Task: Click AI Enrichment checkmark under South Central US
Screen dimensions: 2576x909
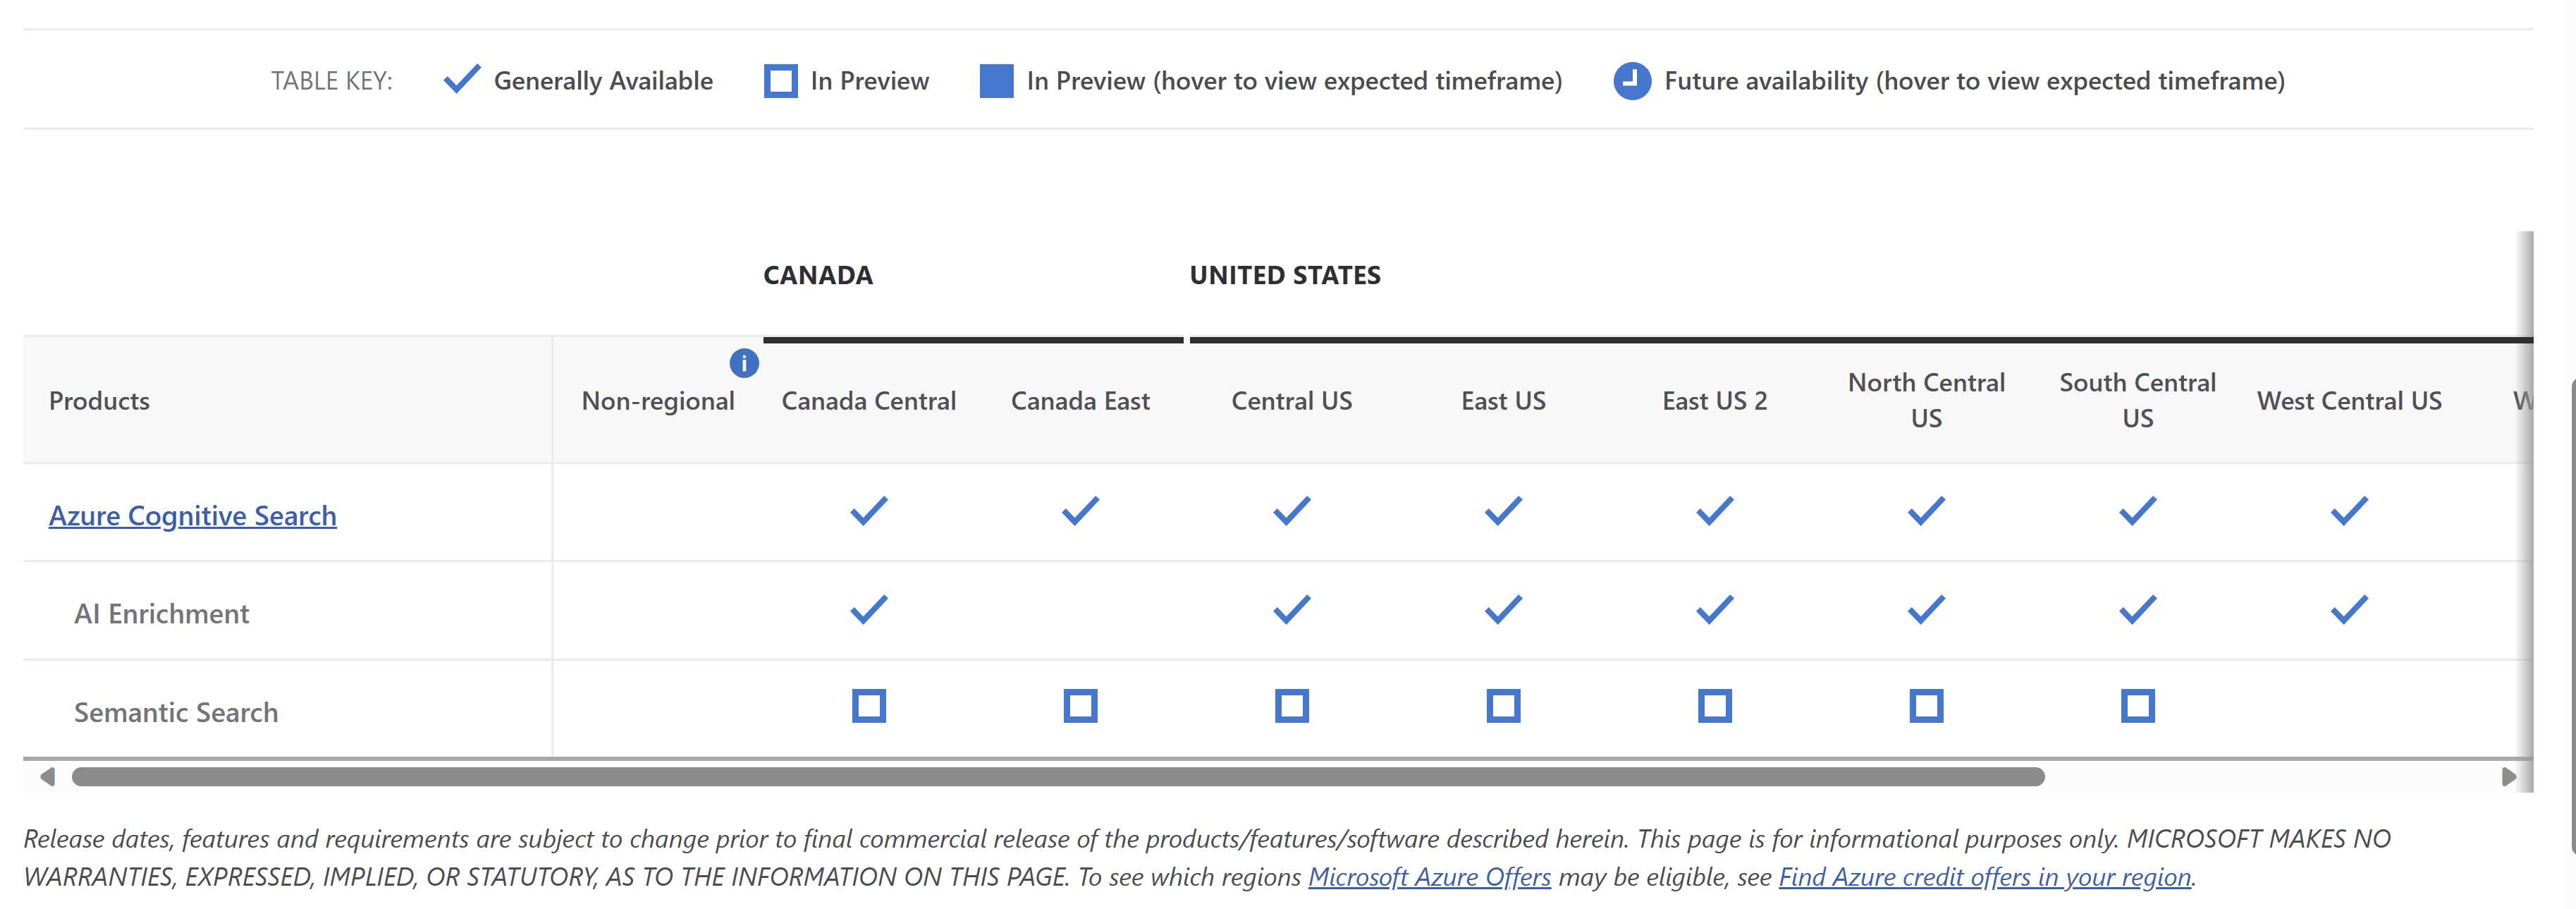Action: point(2137,610)
